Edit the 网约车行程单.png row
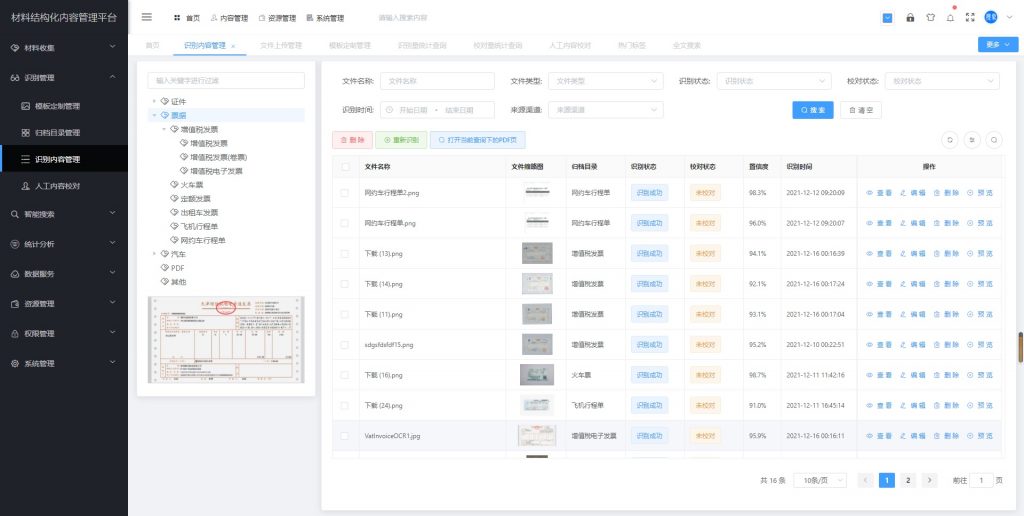1024x516 pixels. coord(912,223)
